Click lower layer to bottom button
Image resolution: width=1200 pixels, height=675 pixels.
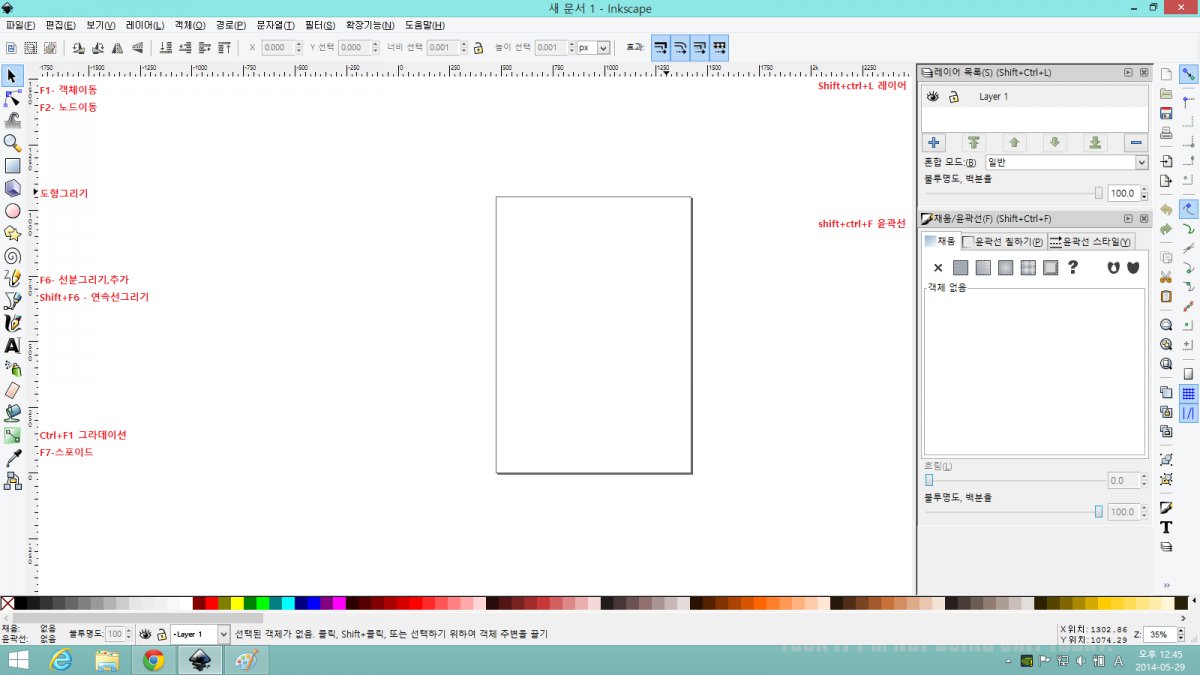(x=1095, y=142)
